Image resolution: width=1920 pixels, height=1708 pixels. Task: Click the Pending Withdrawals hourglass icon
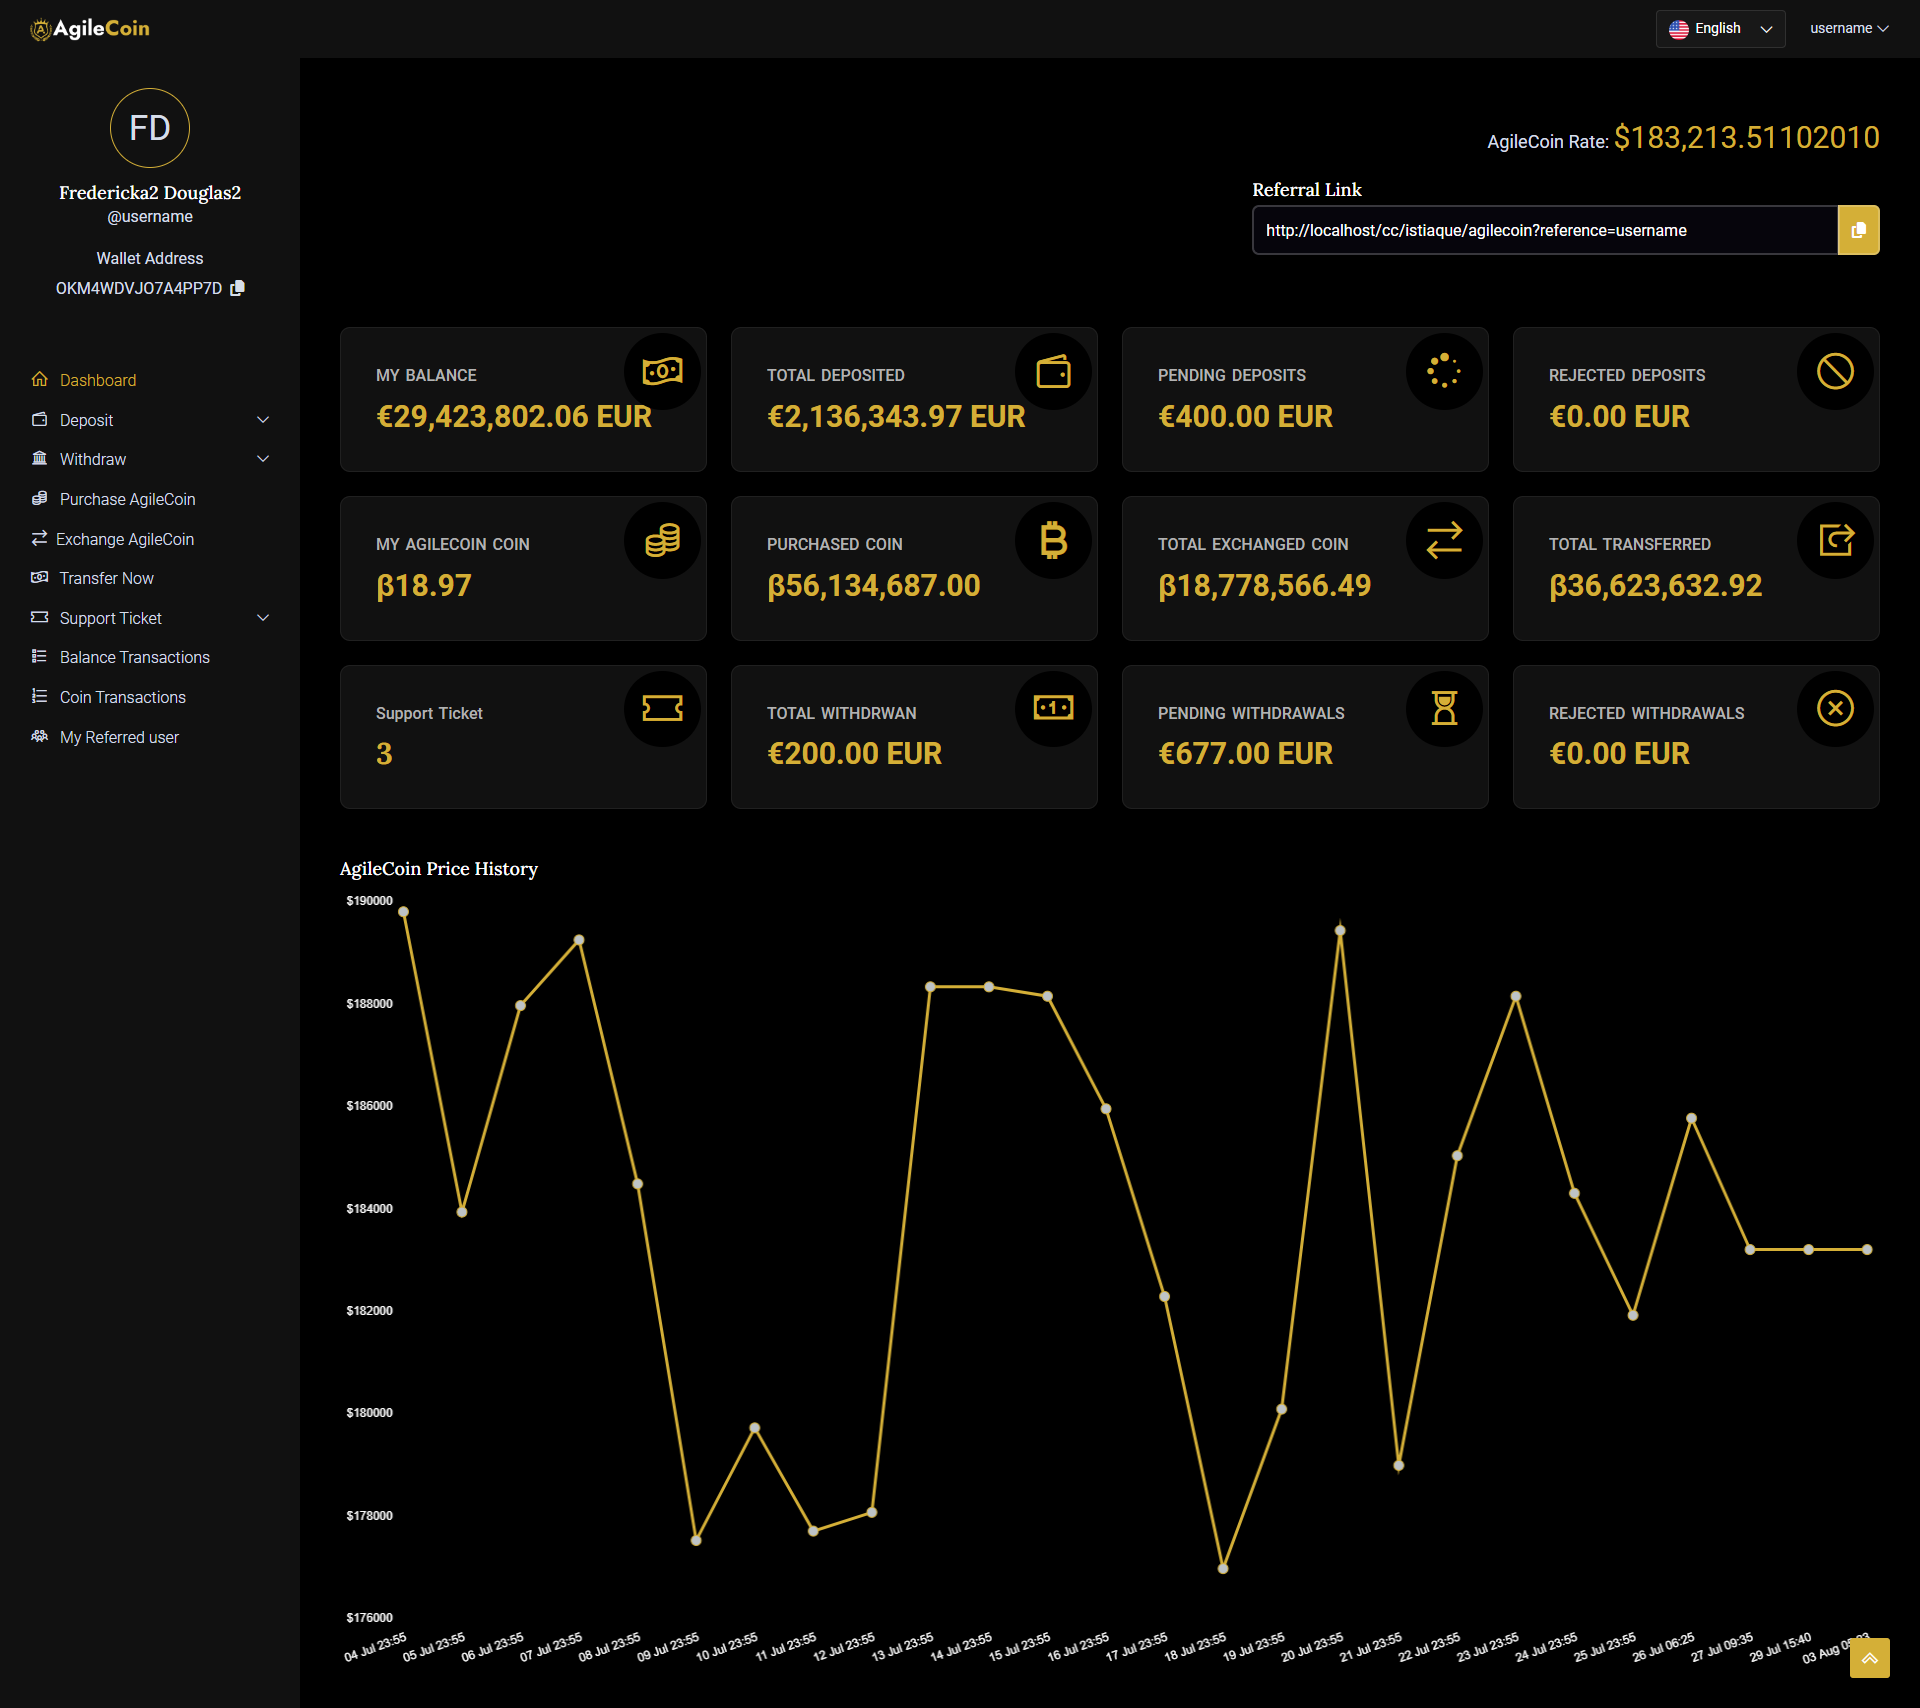click(1444, 708)
